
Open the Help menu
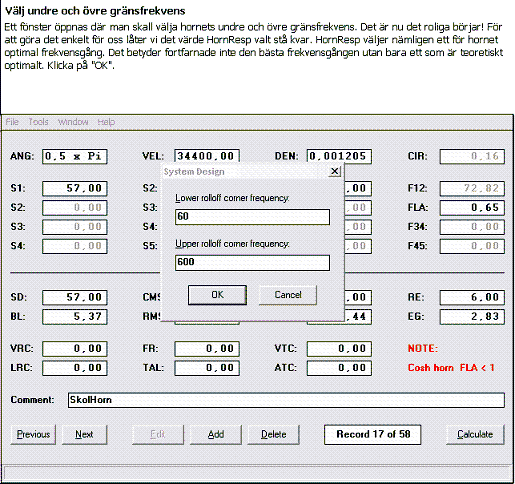106,122
